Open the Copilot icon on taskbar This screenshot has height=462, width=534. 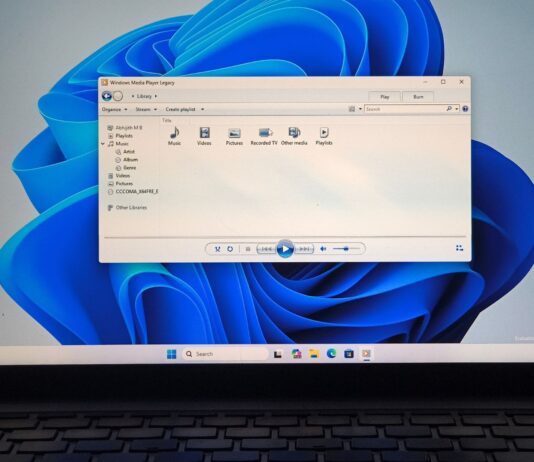pyautogui.click(x=297, y=354)
